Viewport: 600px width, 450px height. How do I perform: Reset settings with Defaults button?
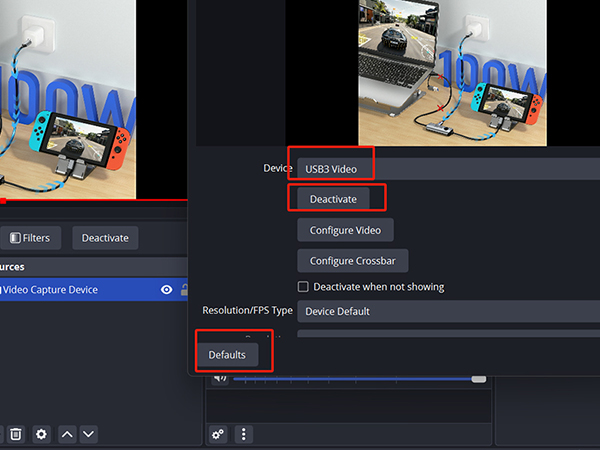(x=227, y=355)
